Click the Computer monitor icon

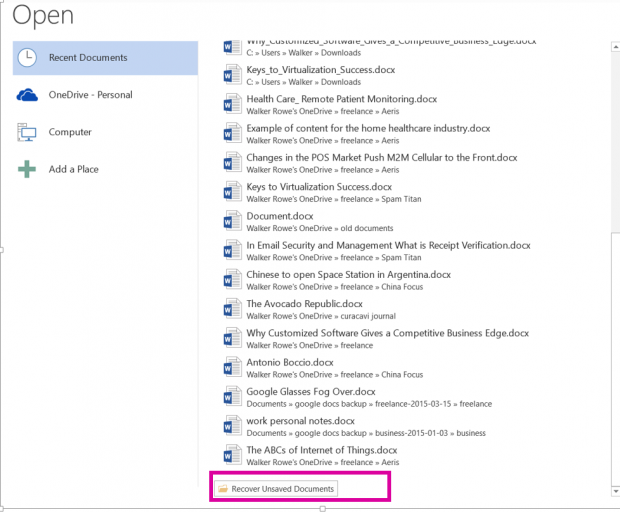pyautogui.click(x=28, y=132)
